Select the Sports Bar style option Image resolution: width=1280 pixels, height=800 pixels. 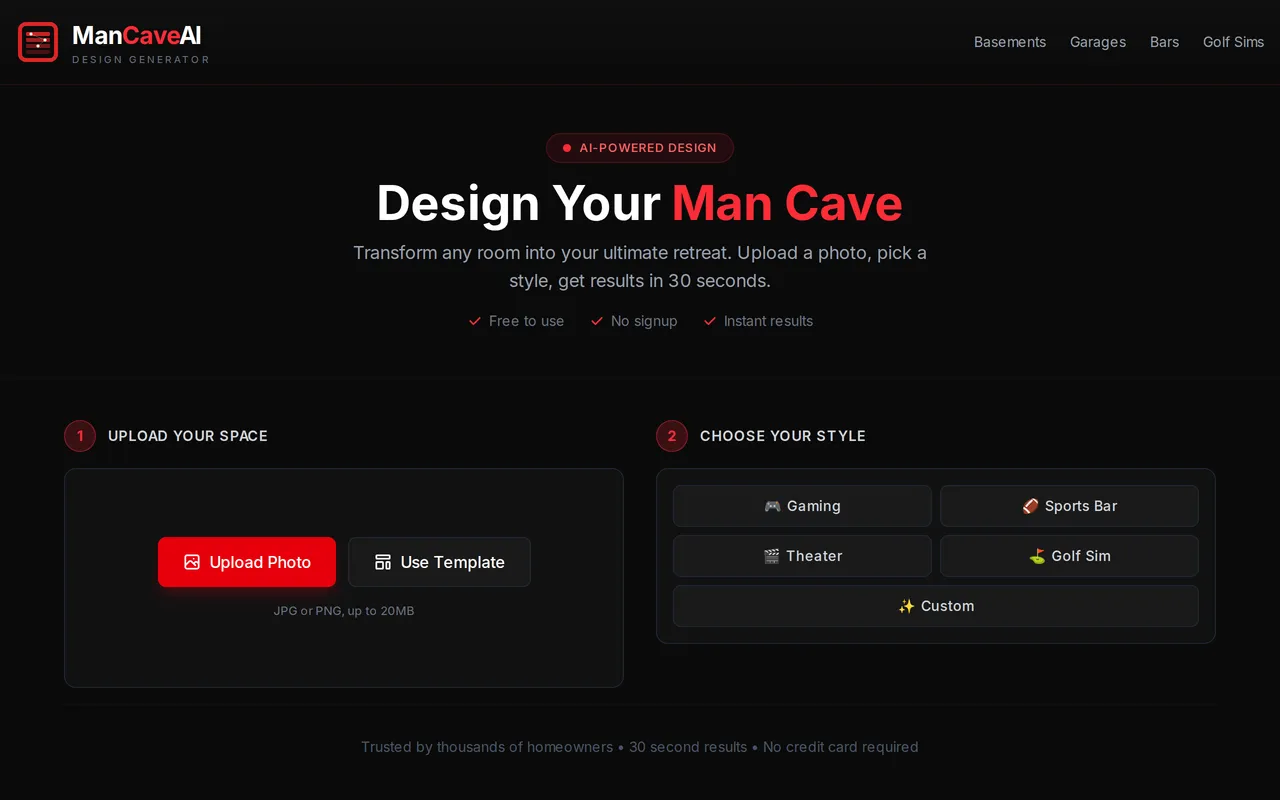(x=1069, y=506)
